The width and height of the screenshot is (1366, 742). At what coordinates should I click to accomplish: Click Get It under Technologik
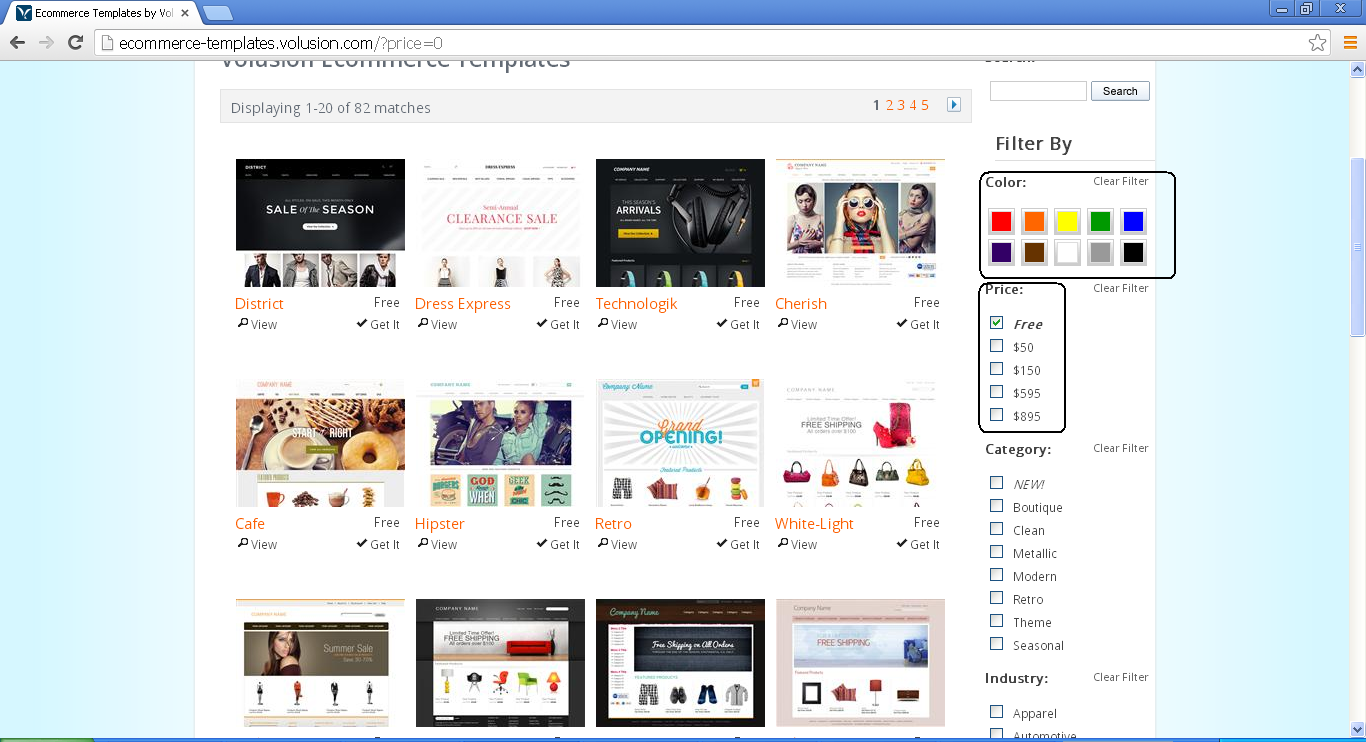pos(738,324)
